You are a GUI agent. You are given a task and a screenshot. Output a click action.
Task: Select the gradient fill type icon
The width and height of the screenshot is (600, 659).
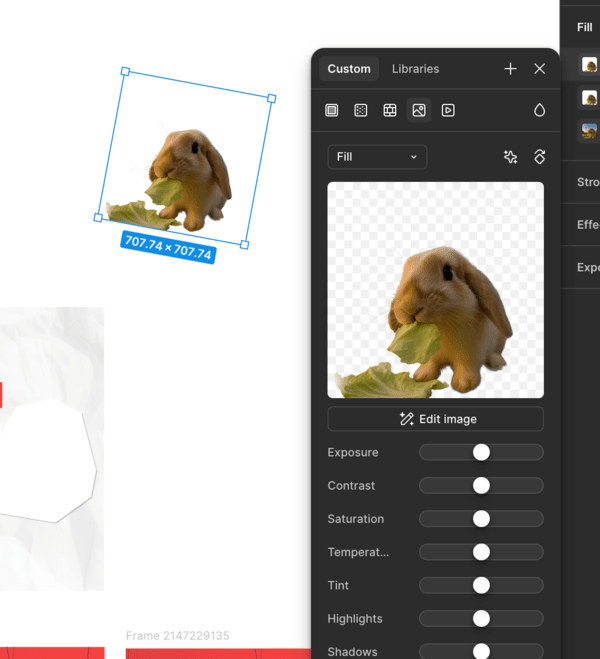(x=361, y=110)
